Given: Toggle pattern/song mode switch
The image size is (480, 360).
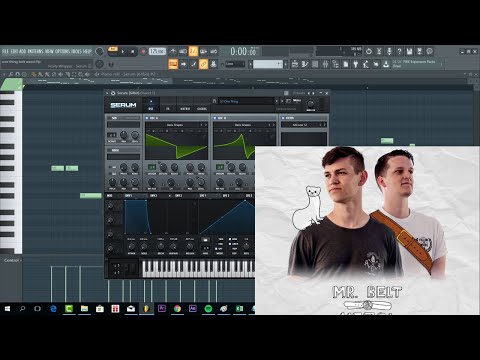Looking at the screenshot, I should pyautogui.click(x=113, y=50).
